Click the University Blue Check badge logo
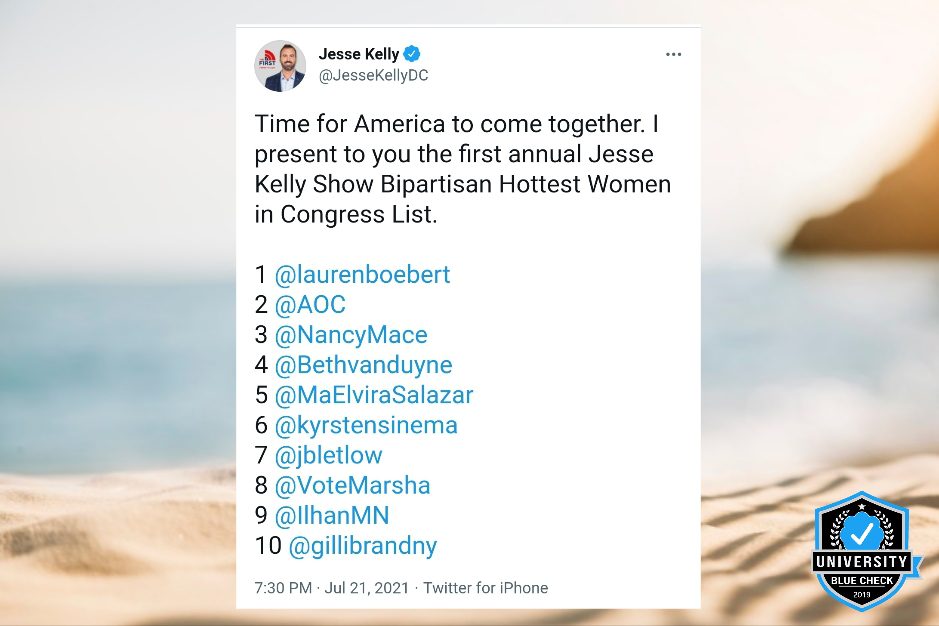The height and width of the screenshot is (626, 939). (x=862, y=551)
